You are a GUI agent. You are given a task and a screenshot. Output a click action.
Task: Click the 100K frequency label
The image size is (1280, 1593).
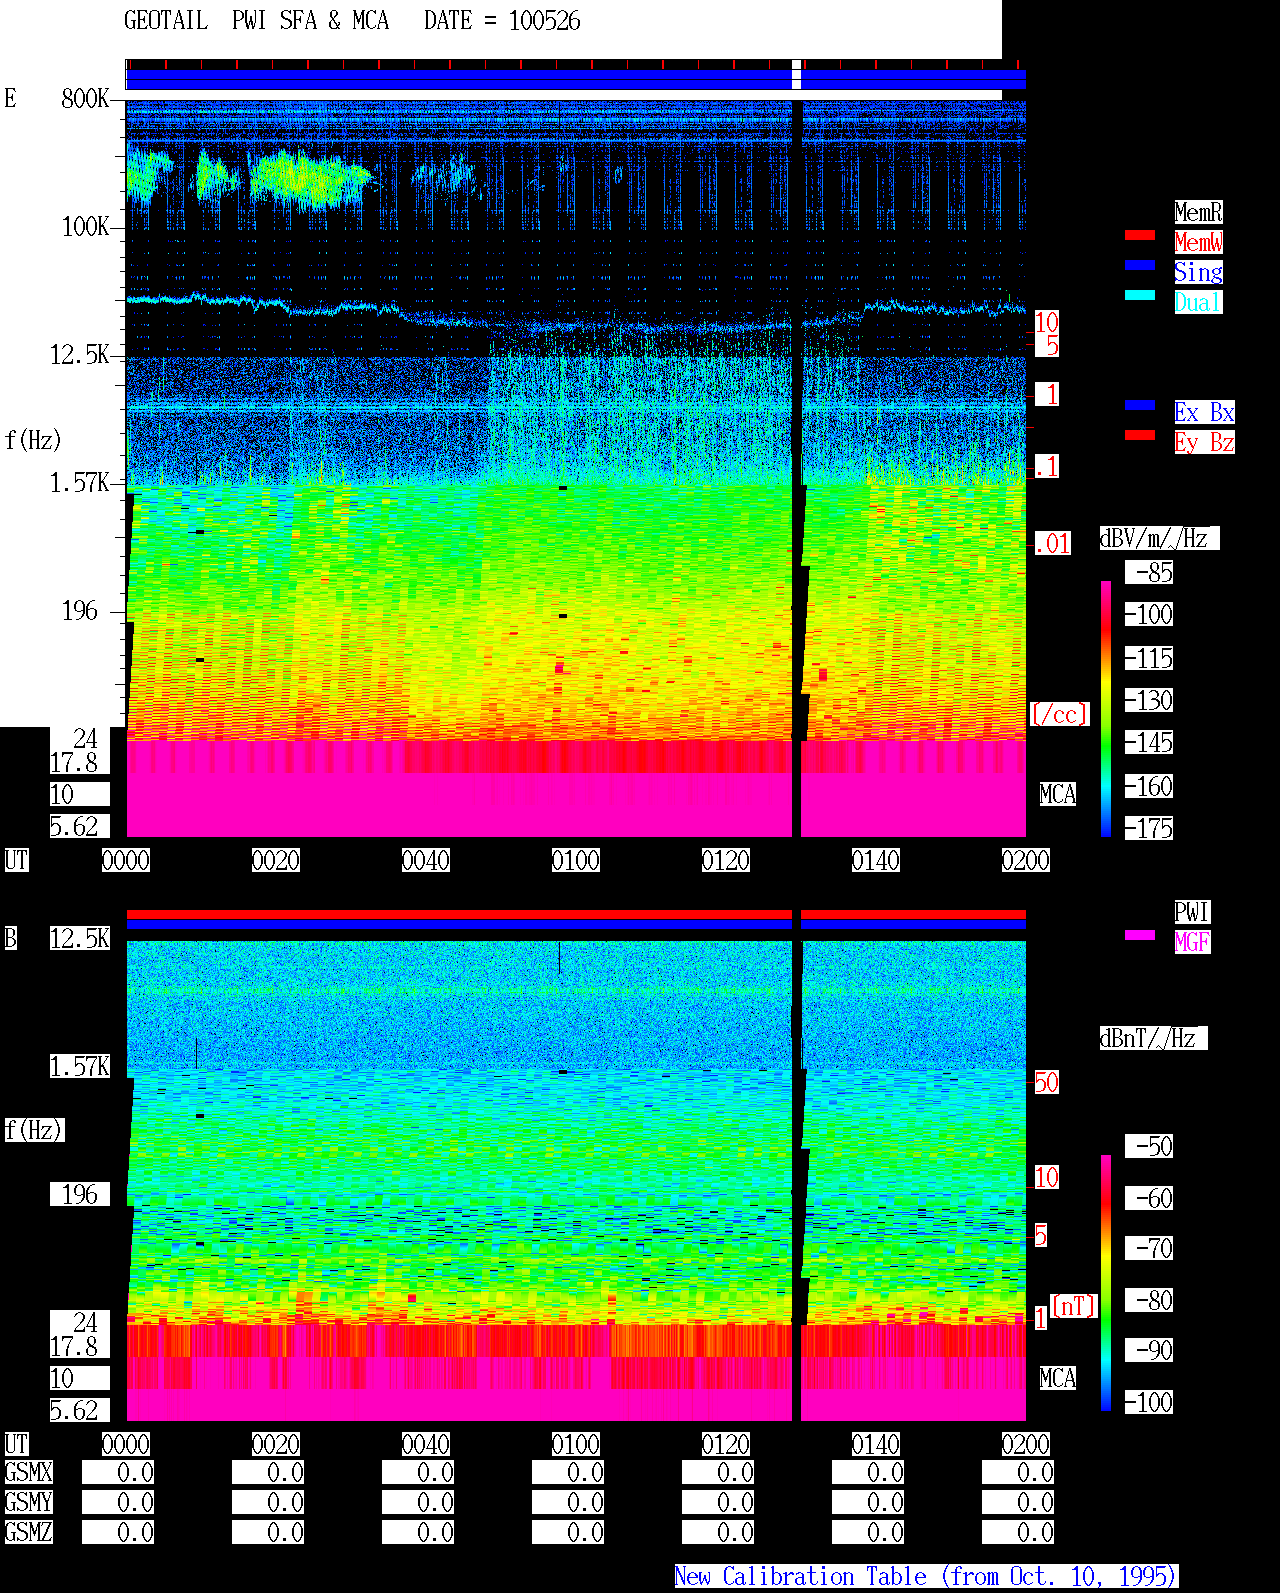click(x=85, y=227)
